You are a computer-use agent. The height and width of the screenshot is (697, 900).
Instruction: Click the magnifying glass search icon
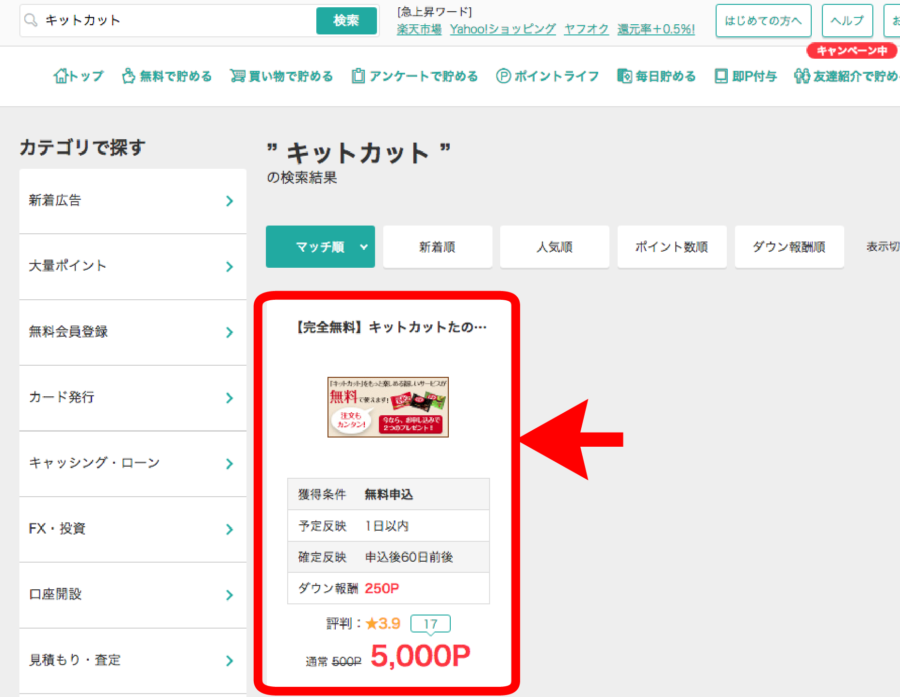pos(31,21)
